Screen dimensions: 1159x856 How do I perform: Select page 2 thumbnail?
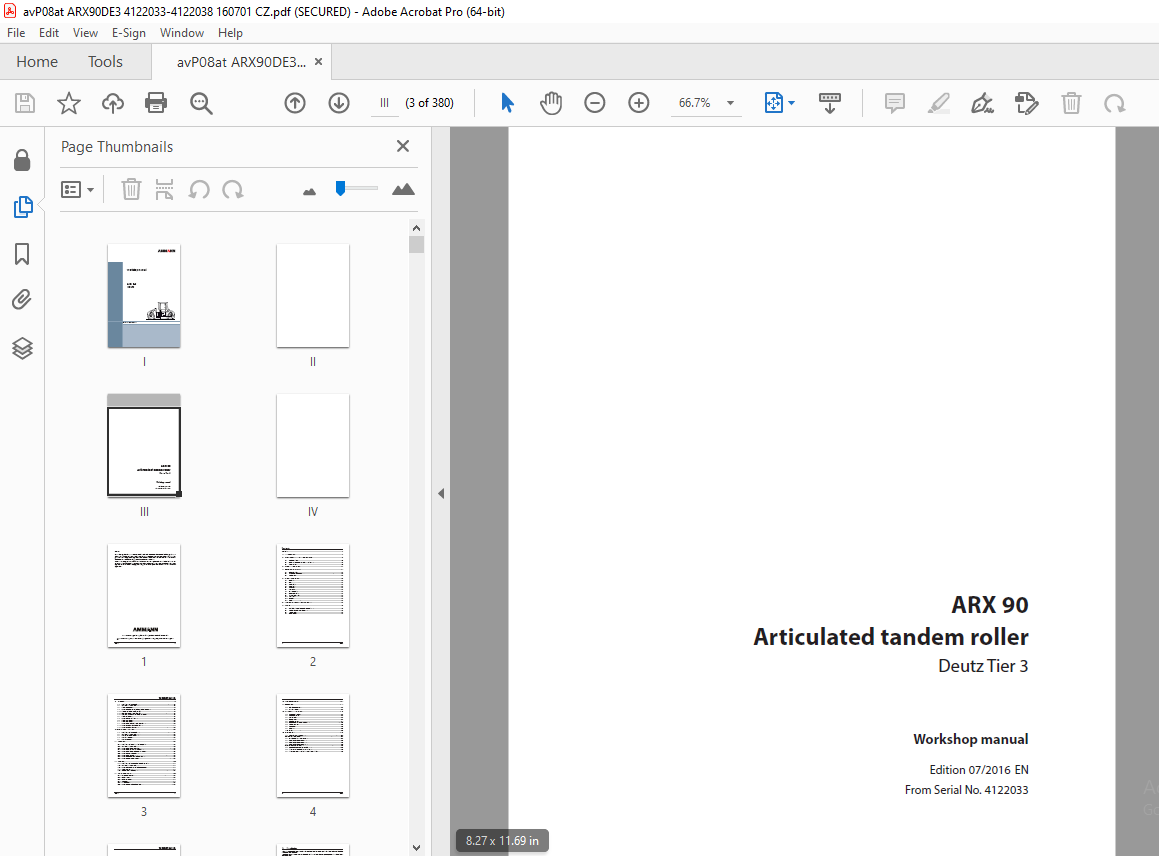pyautogui.click(x=313, y=596)
